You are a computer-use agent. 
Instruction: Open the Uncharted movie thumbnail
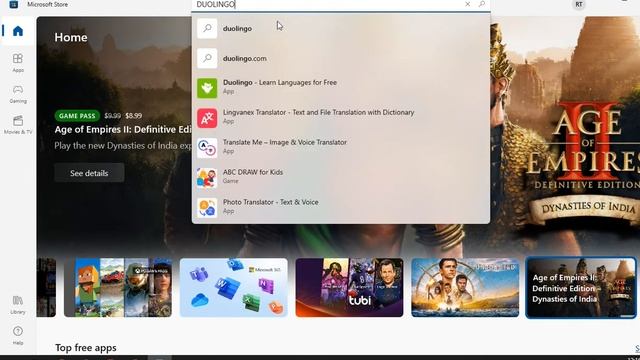pos(465,287)
